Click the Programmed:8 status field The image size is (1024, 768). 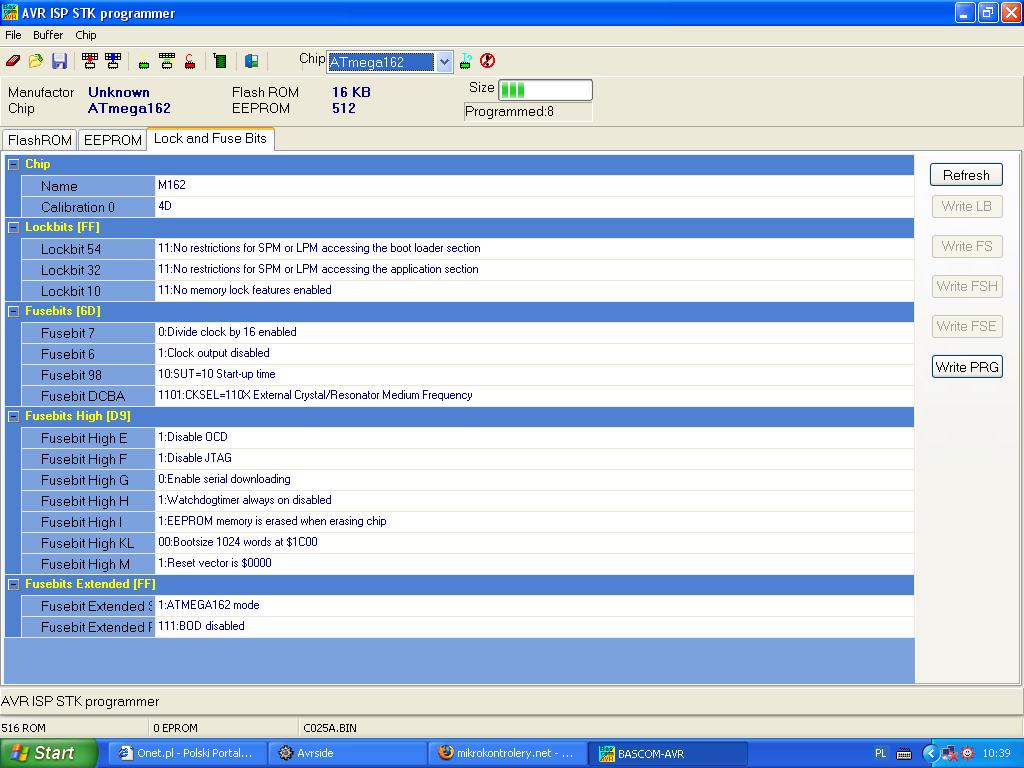[528, 112]
